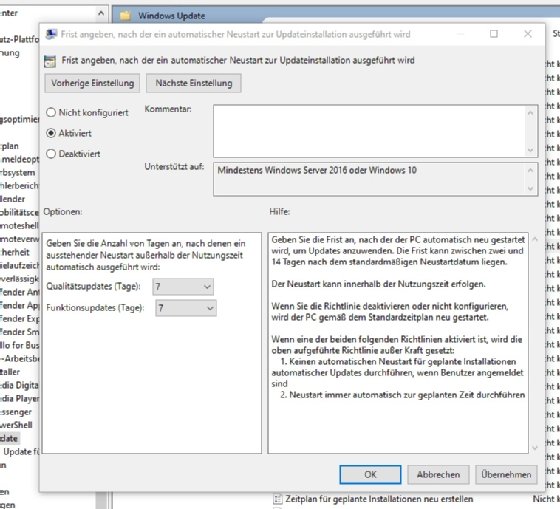Go to Vorherige Einstellung
Screen dimensions: 560x509
pos(92,83)
